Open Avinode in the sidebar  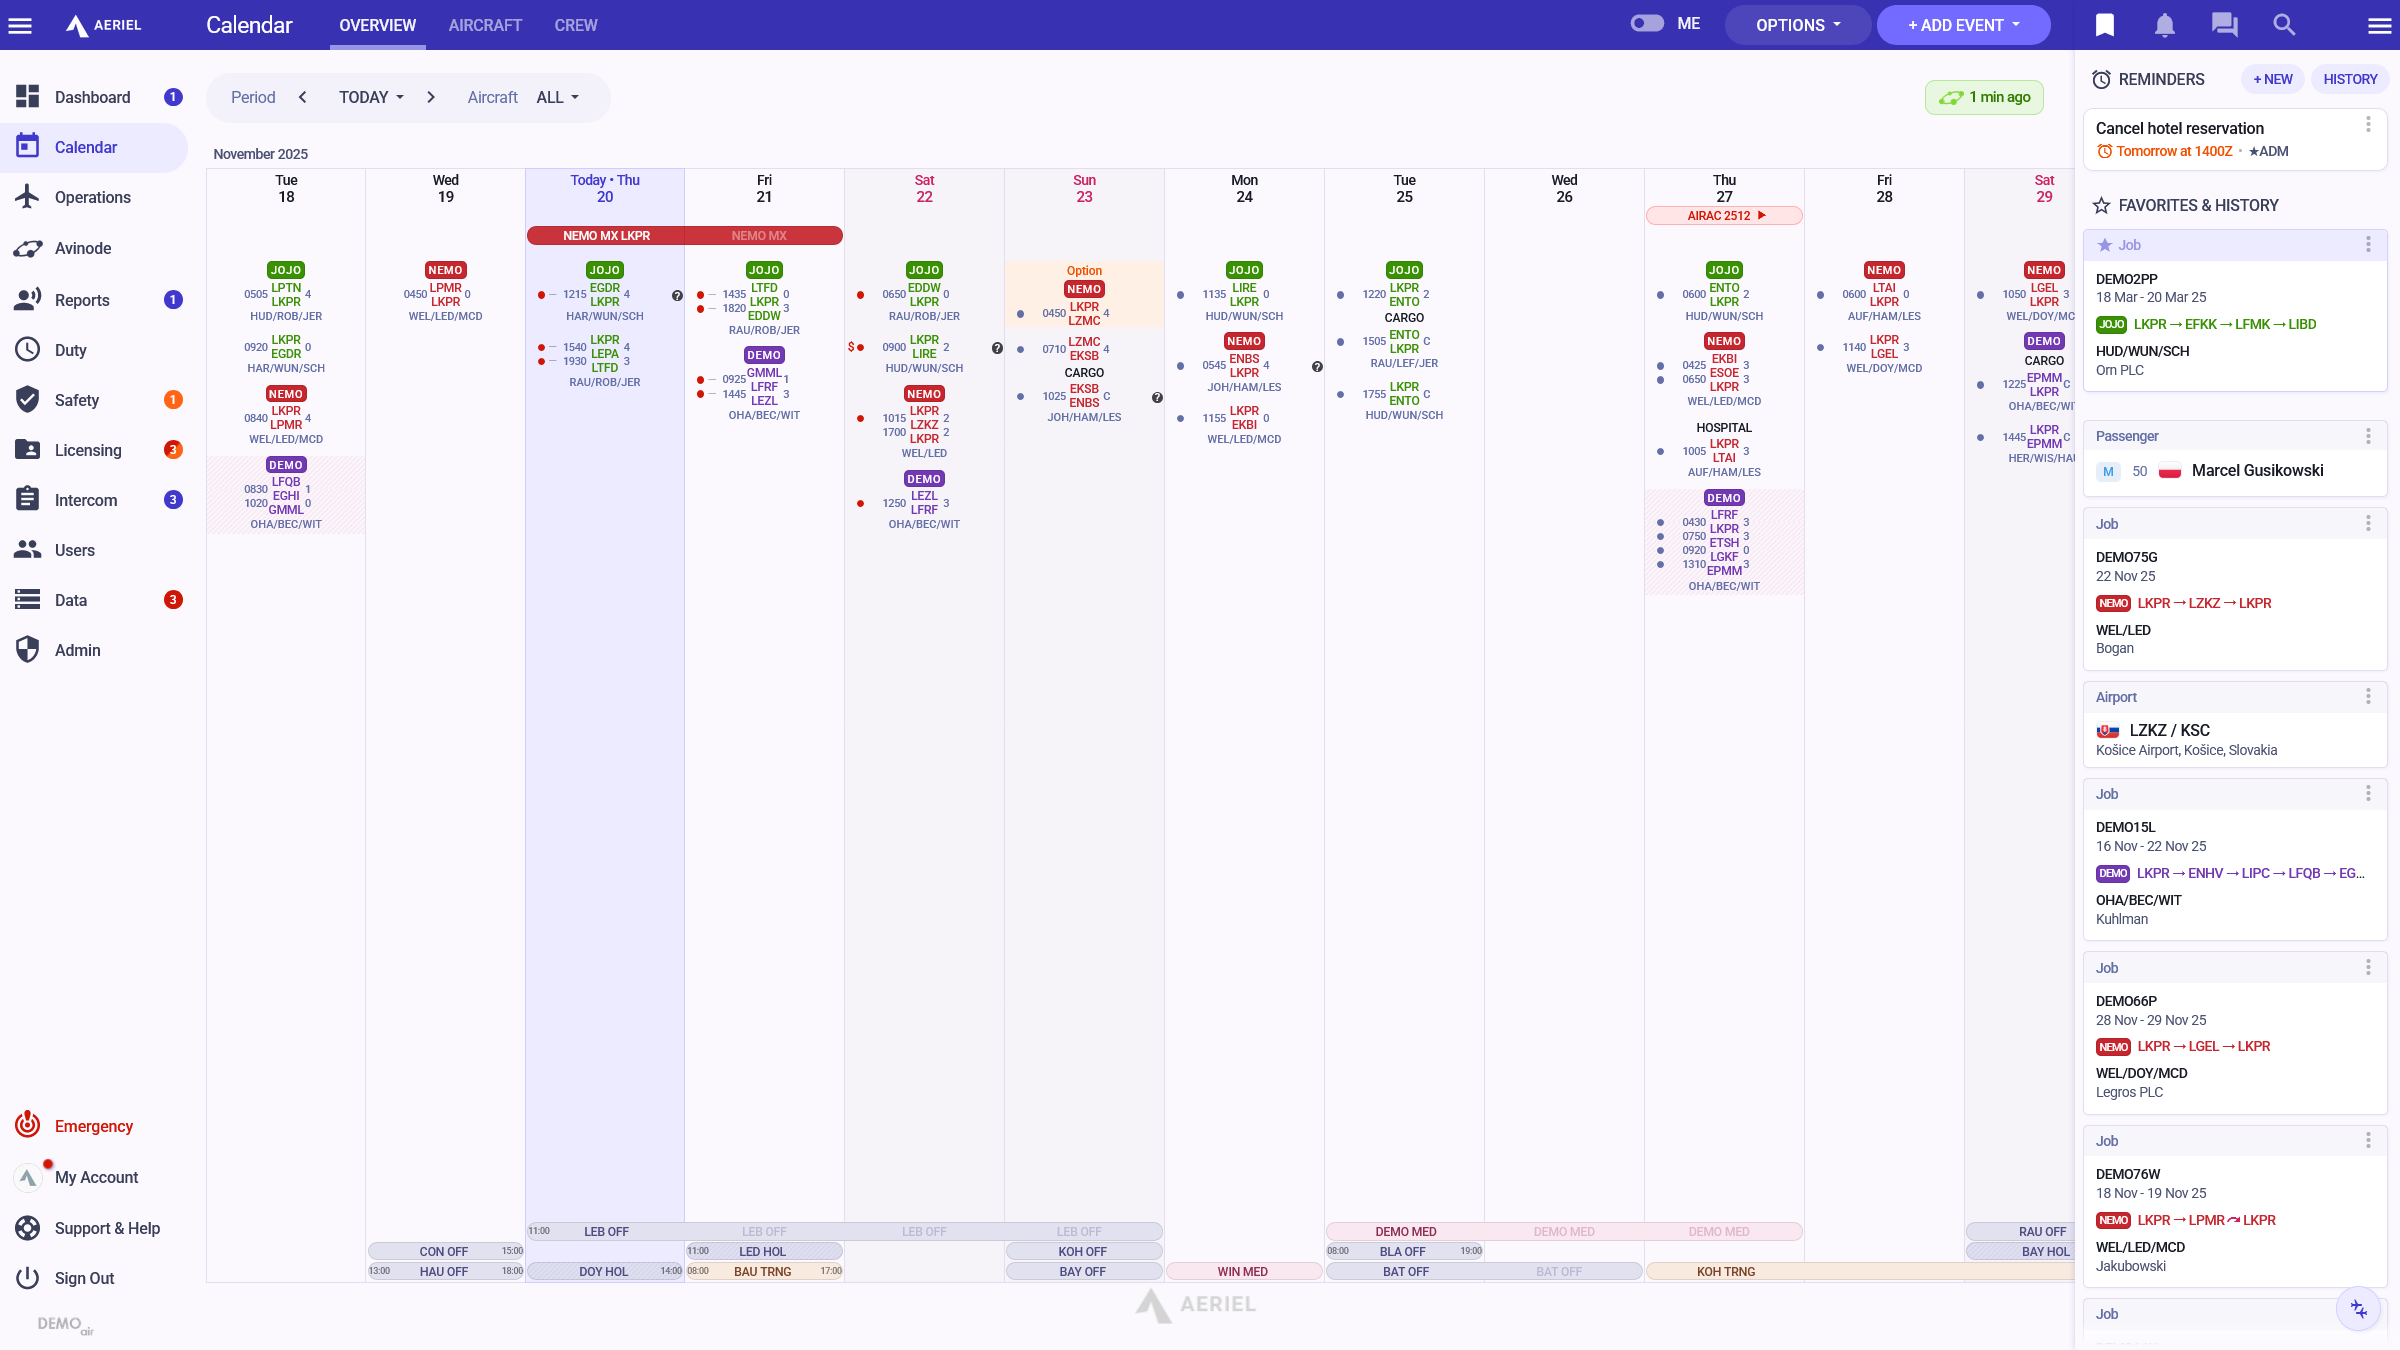[83, 248]
